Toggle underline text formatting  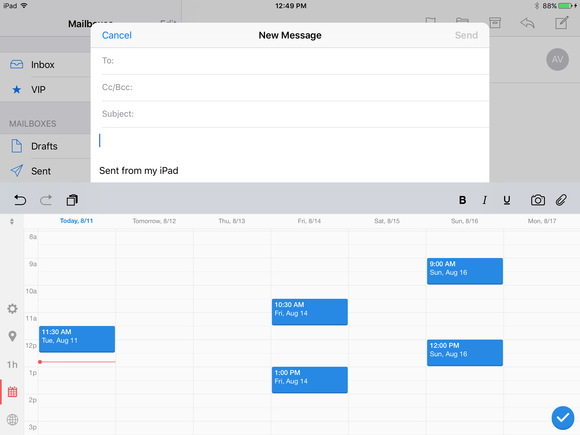[x=507, y=200]
